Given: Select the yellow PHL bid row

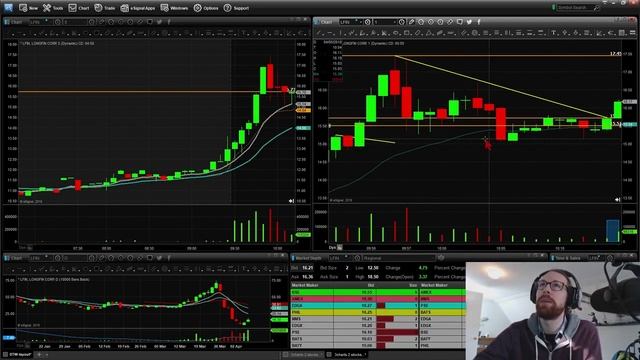Looking at the screenshot, I should [x=355, y=312].
